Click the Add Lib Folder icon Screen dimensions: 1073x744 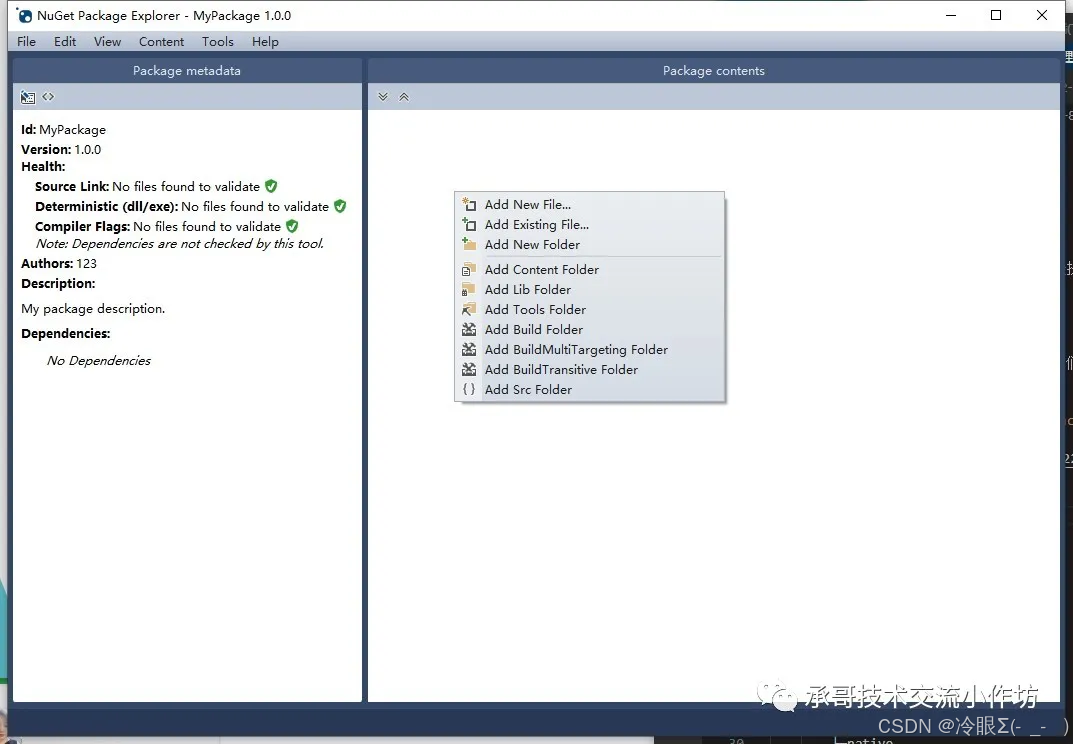coord(469,289)
